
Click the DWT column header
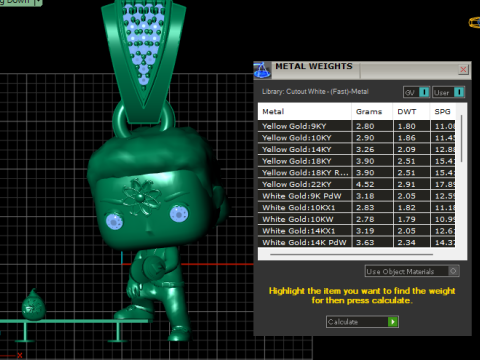click(411, 112)
